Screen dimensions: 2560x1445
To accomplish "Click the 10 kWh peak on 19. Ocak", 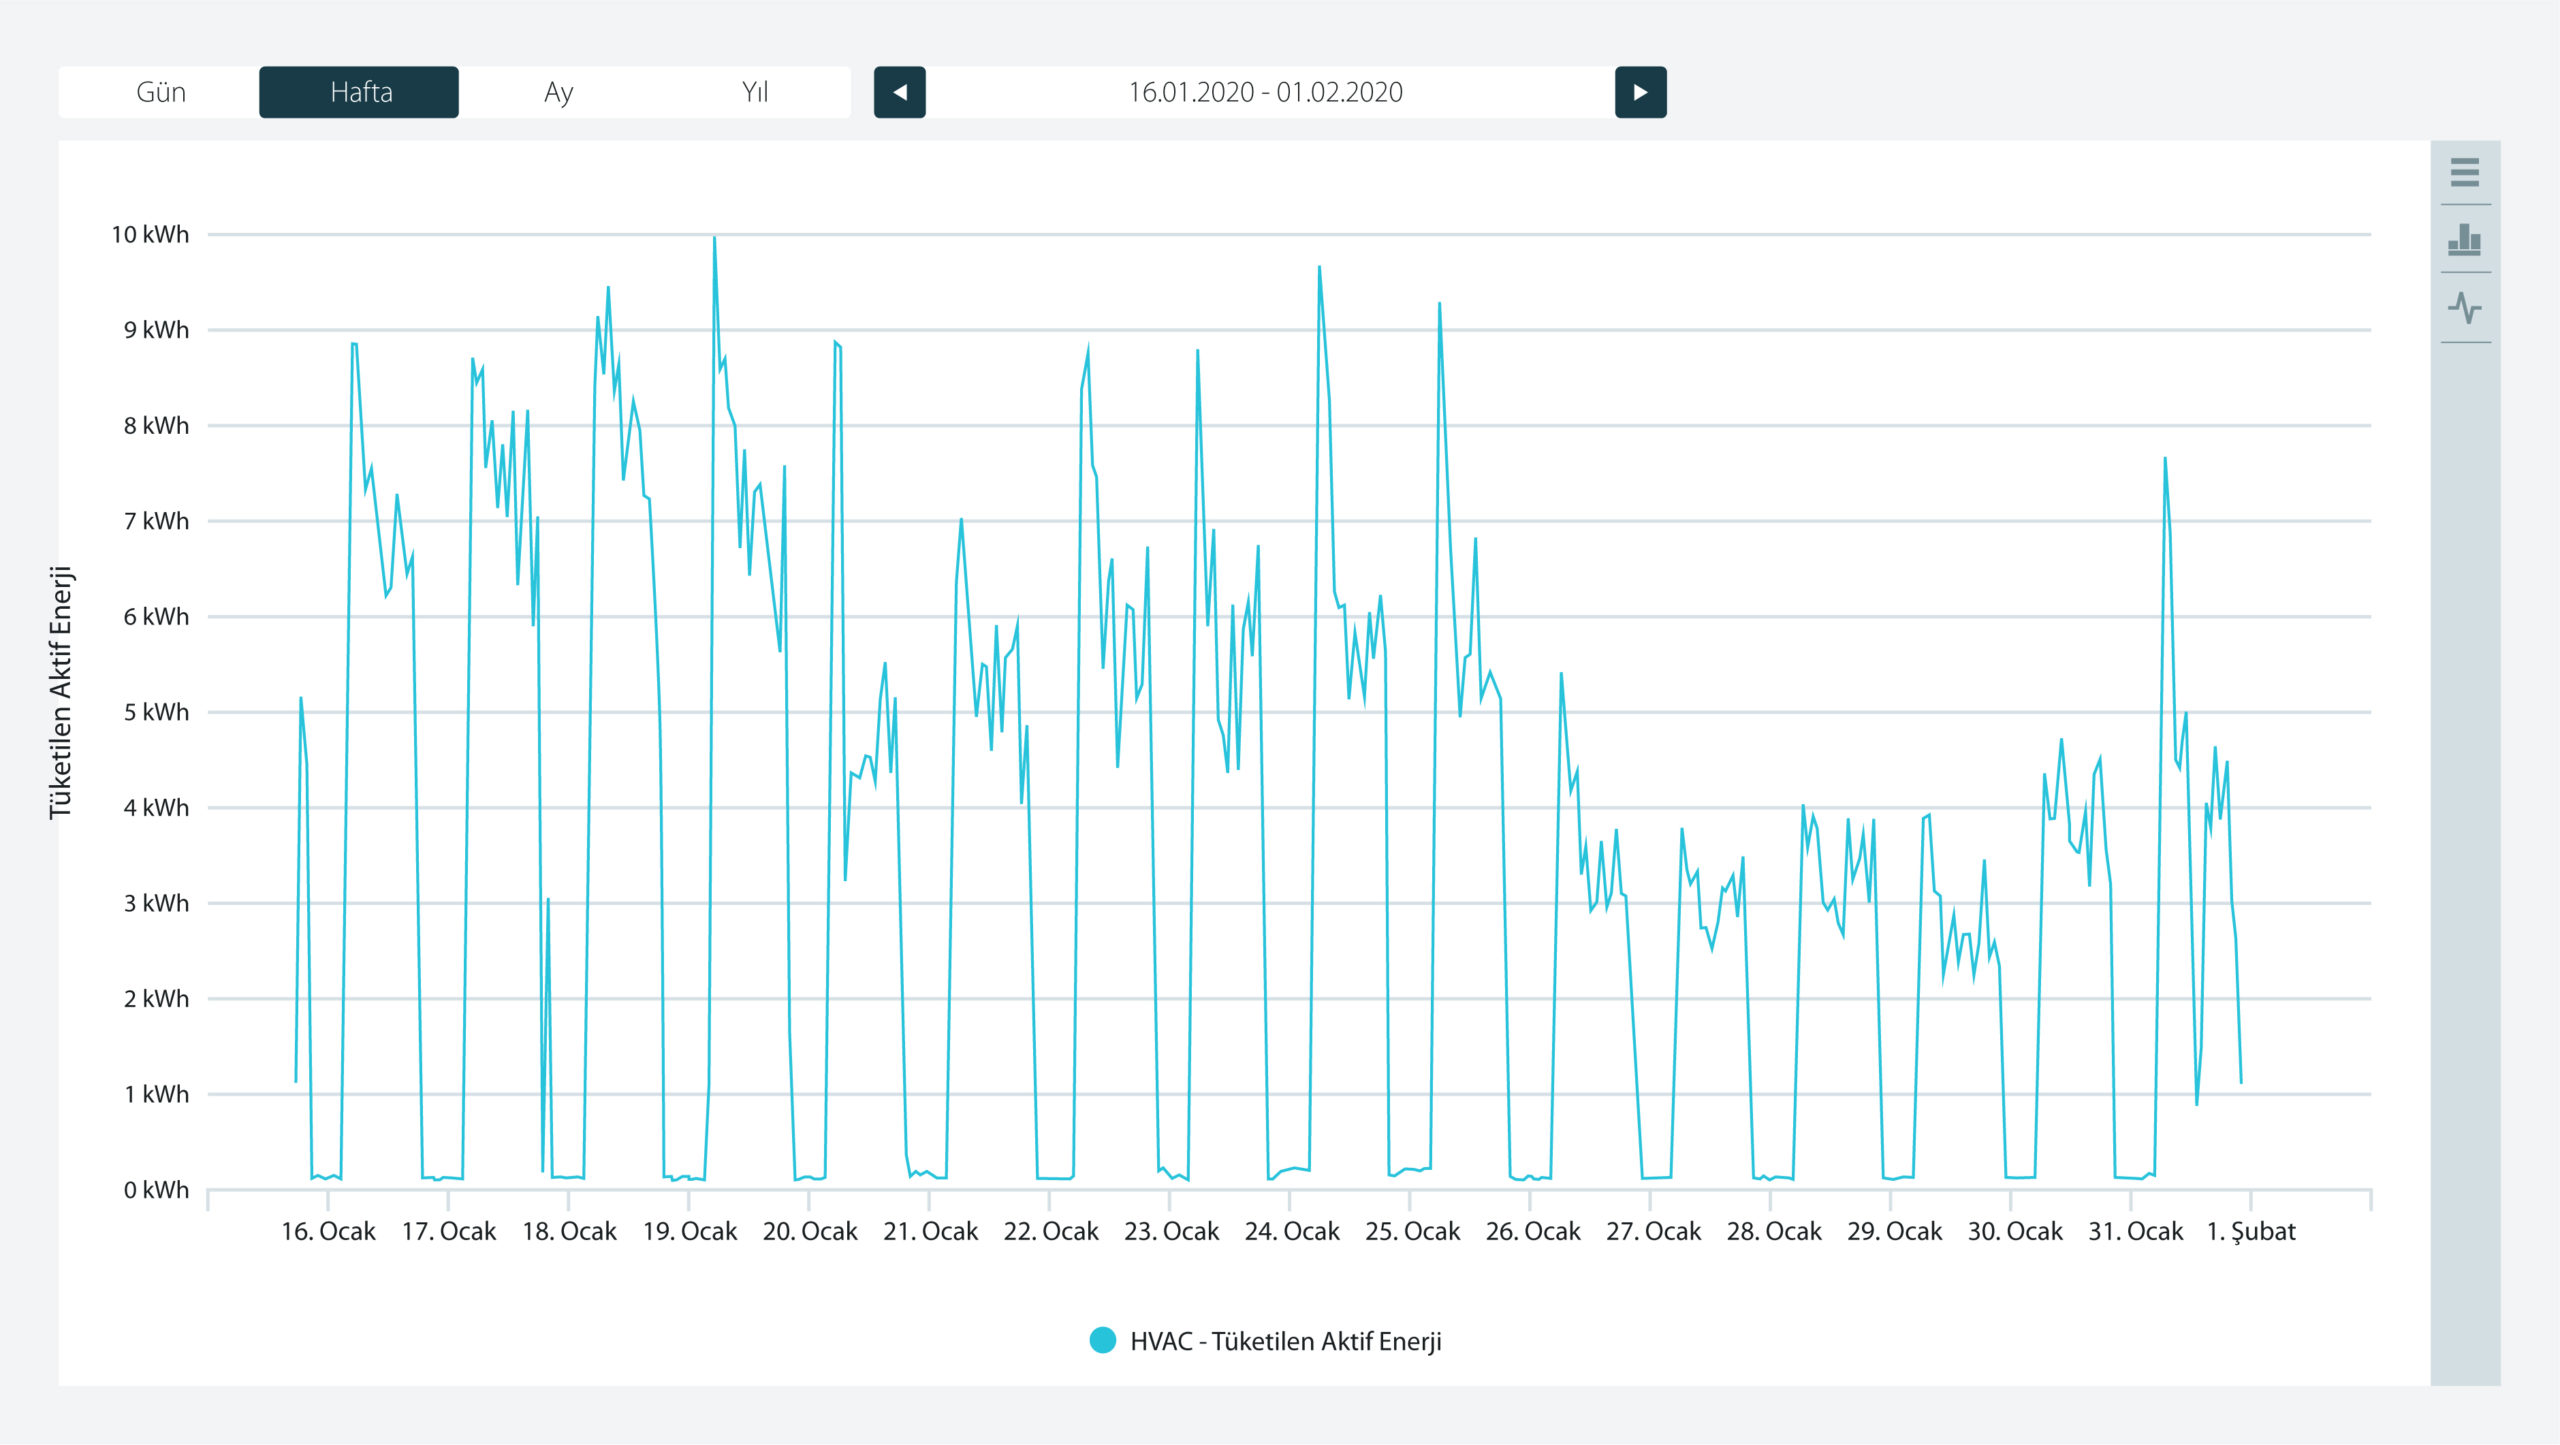I will (714, 238).
